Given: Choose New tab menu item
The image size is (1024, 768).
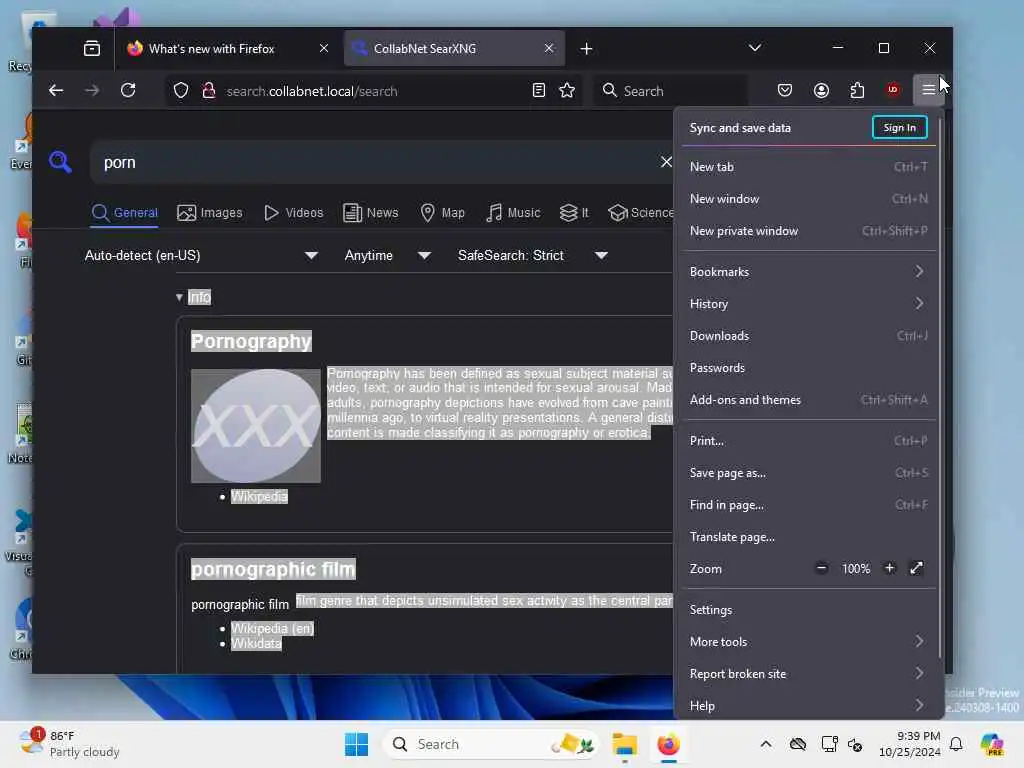Looking at the screenshot, I should coord(808,167).
